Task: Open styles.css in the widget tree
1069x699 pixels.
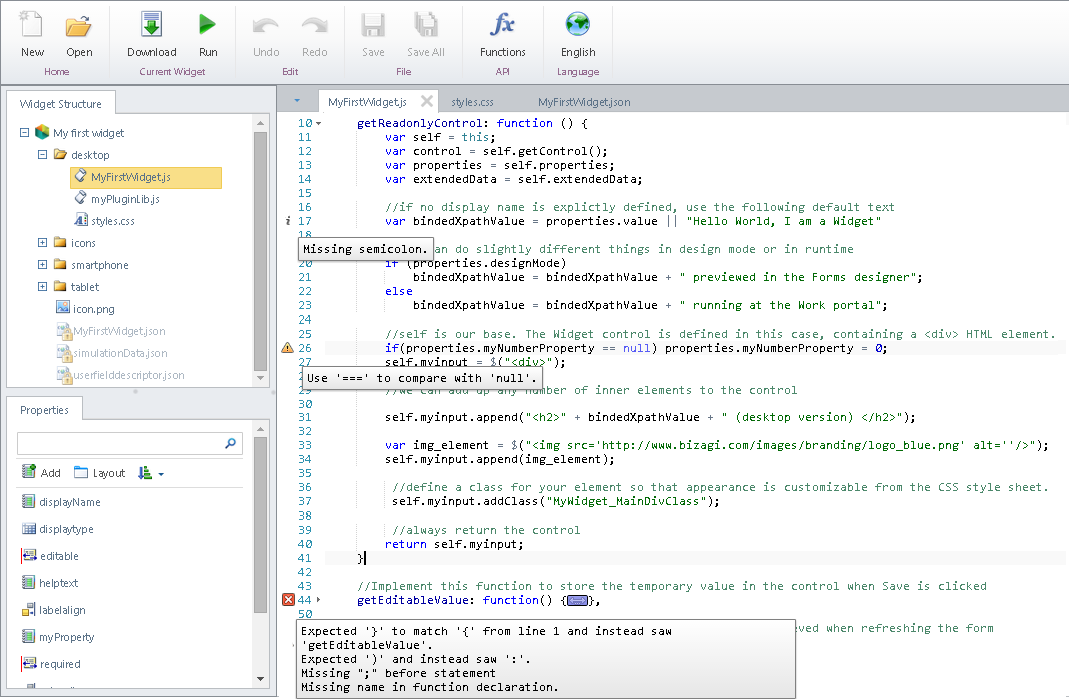Action: (112, 221)
